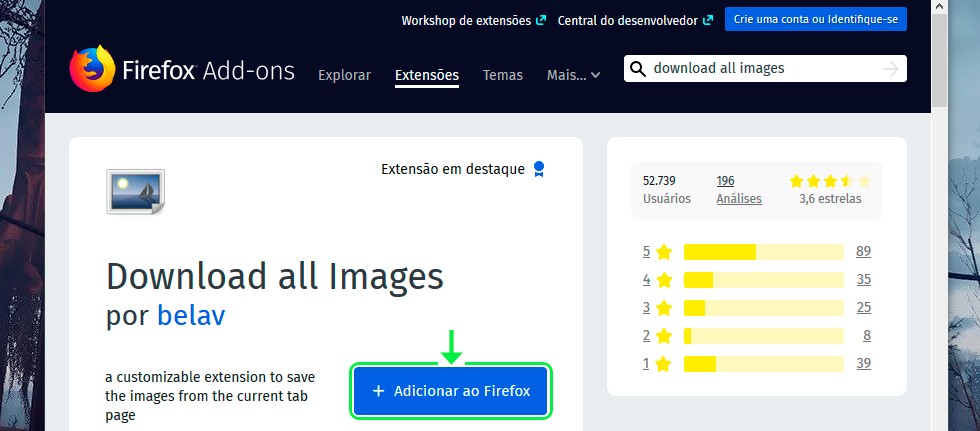980x431 pixels.
Task: Filter by 4 star reviews link
Action: (x=657, y=280)
